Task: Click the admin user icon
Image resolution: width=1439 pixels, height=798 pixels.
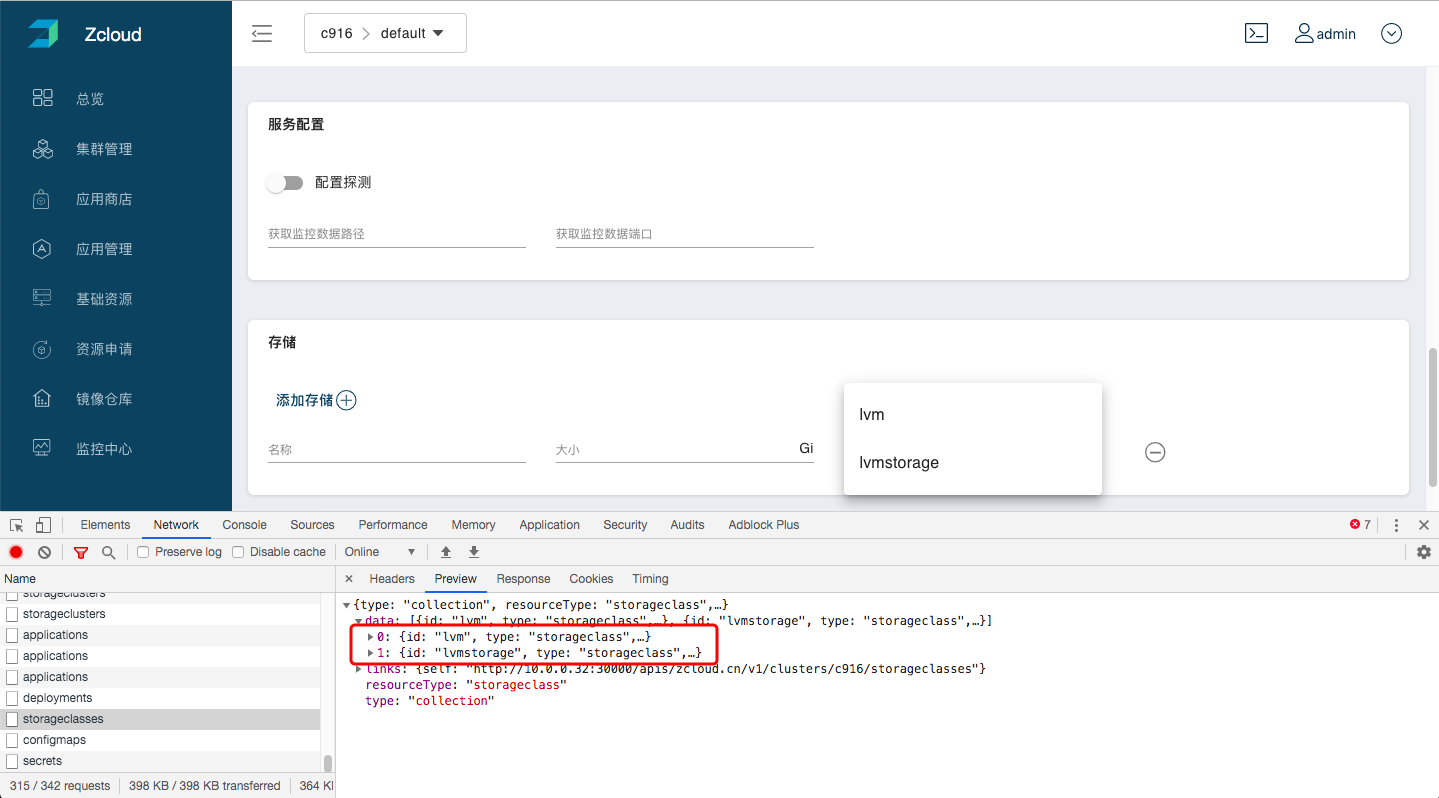Action: (1303, 33)
